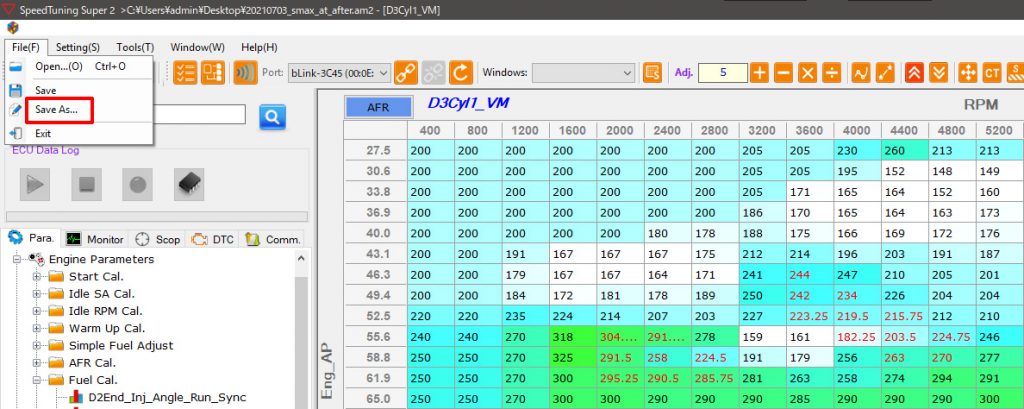Click the CT toolbar icon
The width and height of the screenshot is (1024, 409).
point(992,73)
